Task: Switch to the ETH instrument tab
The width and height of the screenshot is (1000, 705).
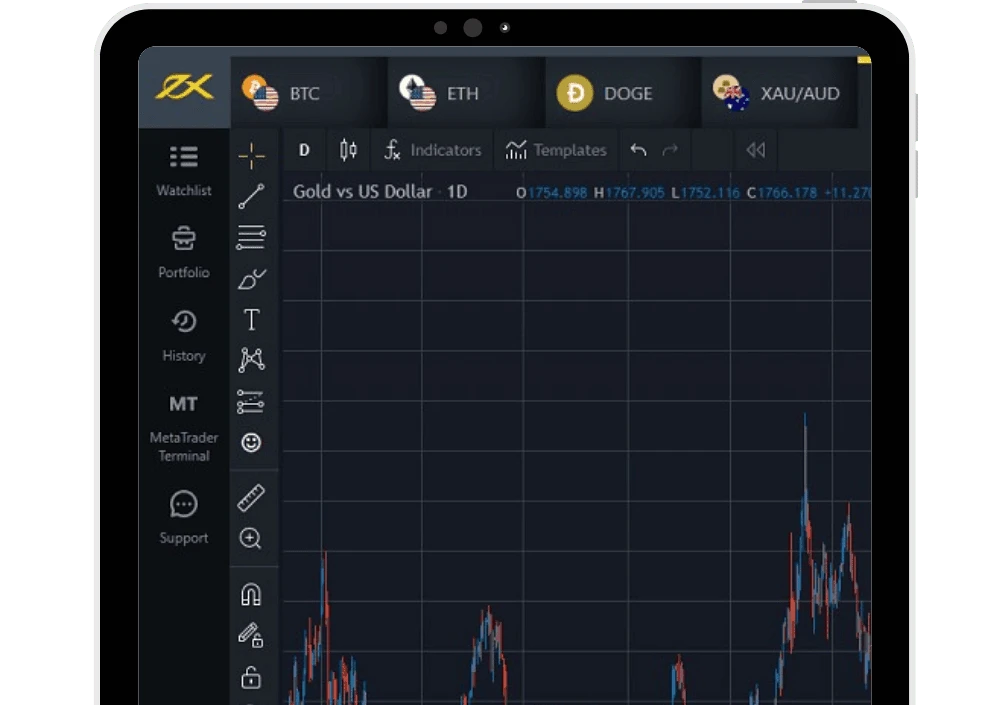Action: (466, 93)
